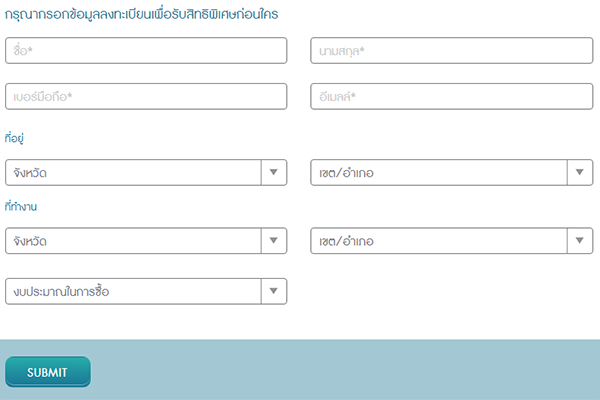Click the registration heading text at top

[x=142, y=14]
